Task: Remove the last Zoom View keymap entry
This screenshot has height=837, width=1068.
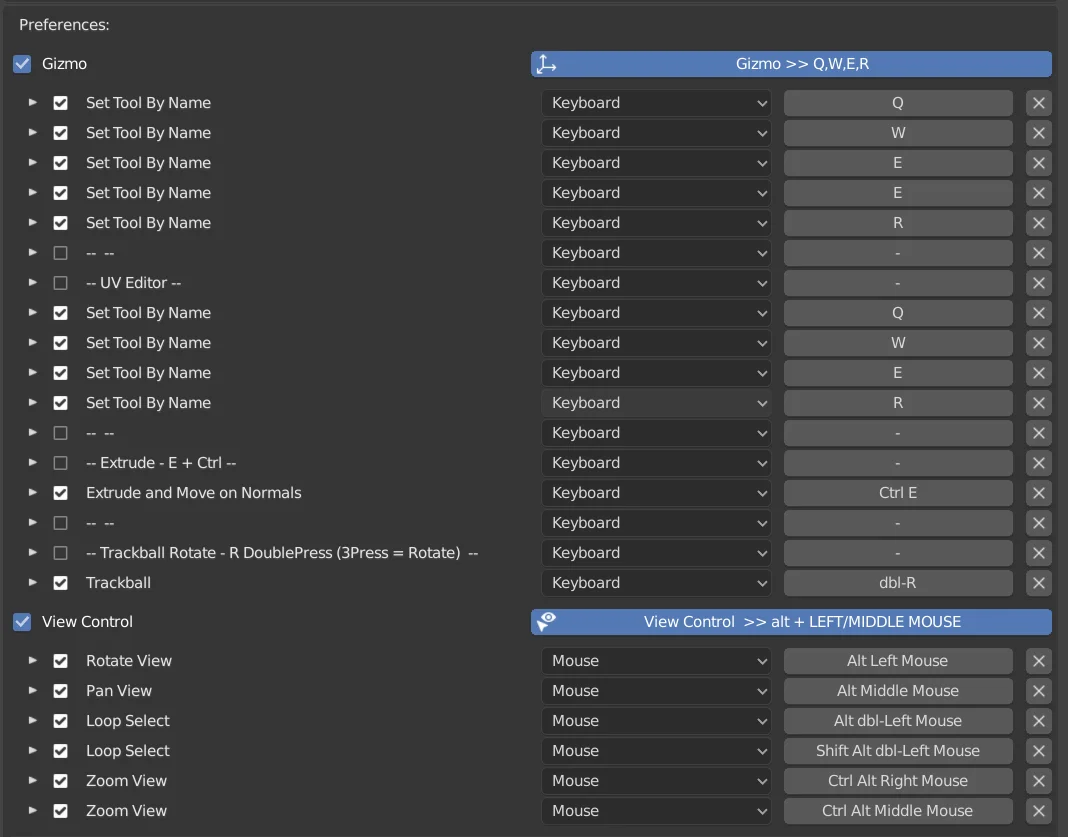Action: pyautogui.click(x=1038, y=811)
